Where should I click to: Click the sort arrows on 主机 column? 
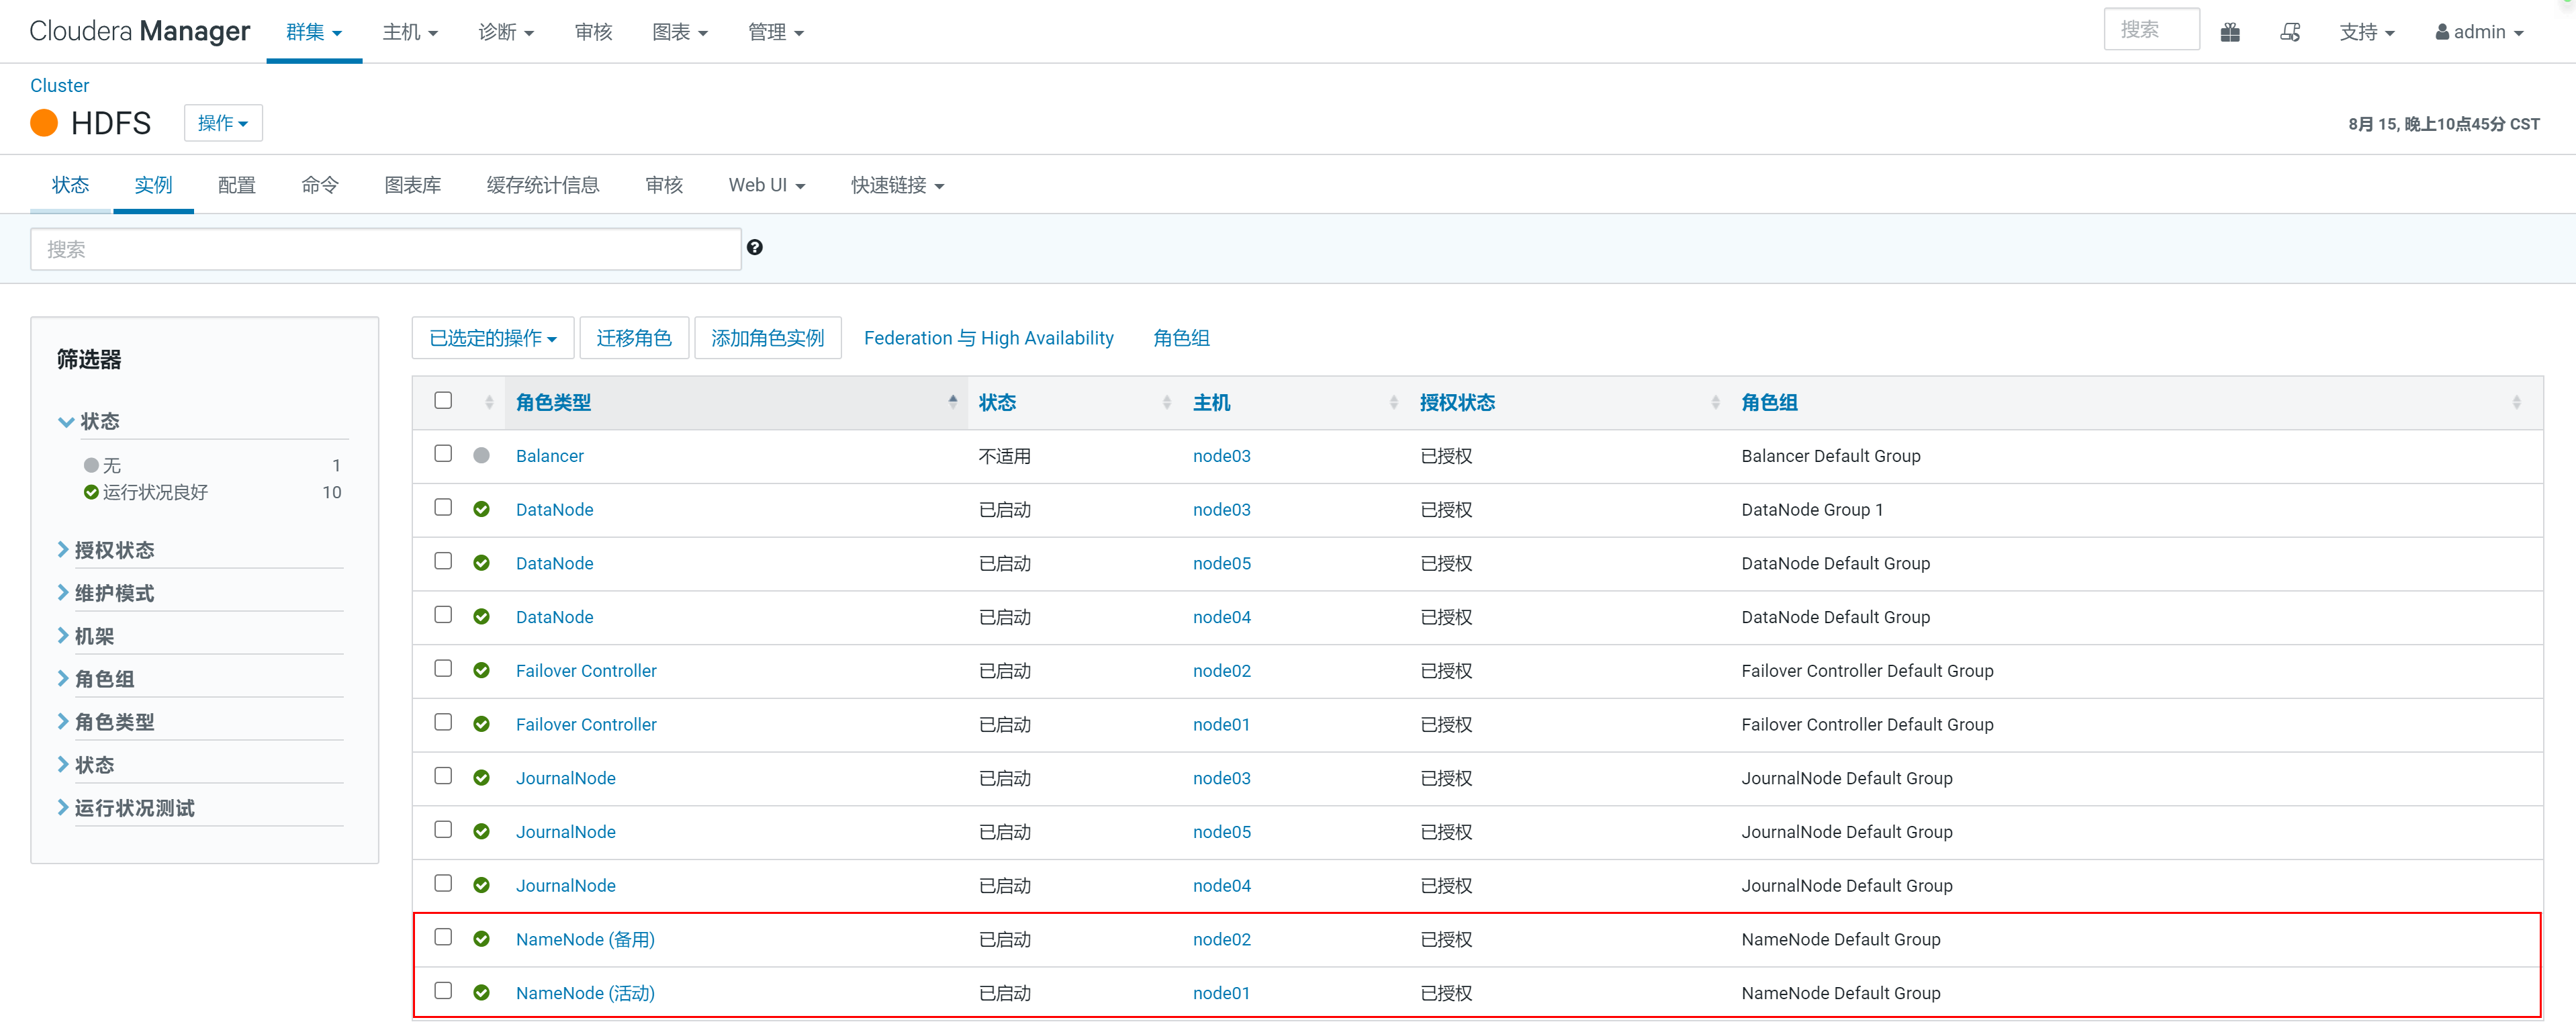tap(1394, 402)
